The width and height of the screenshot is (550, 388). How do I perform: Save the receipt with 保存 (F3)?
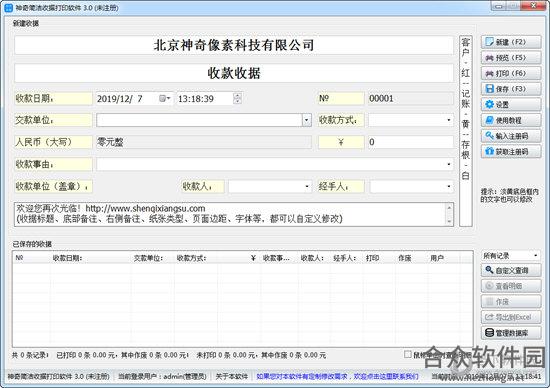pyautogui.click(x=511, y=89)
